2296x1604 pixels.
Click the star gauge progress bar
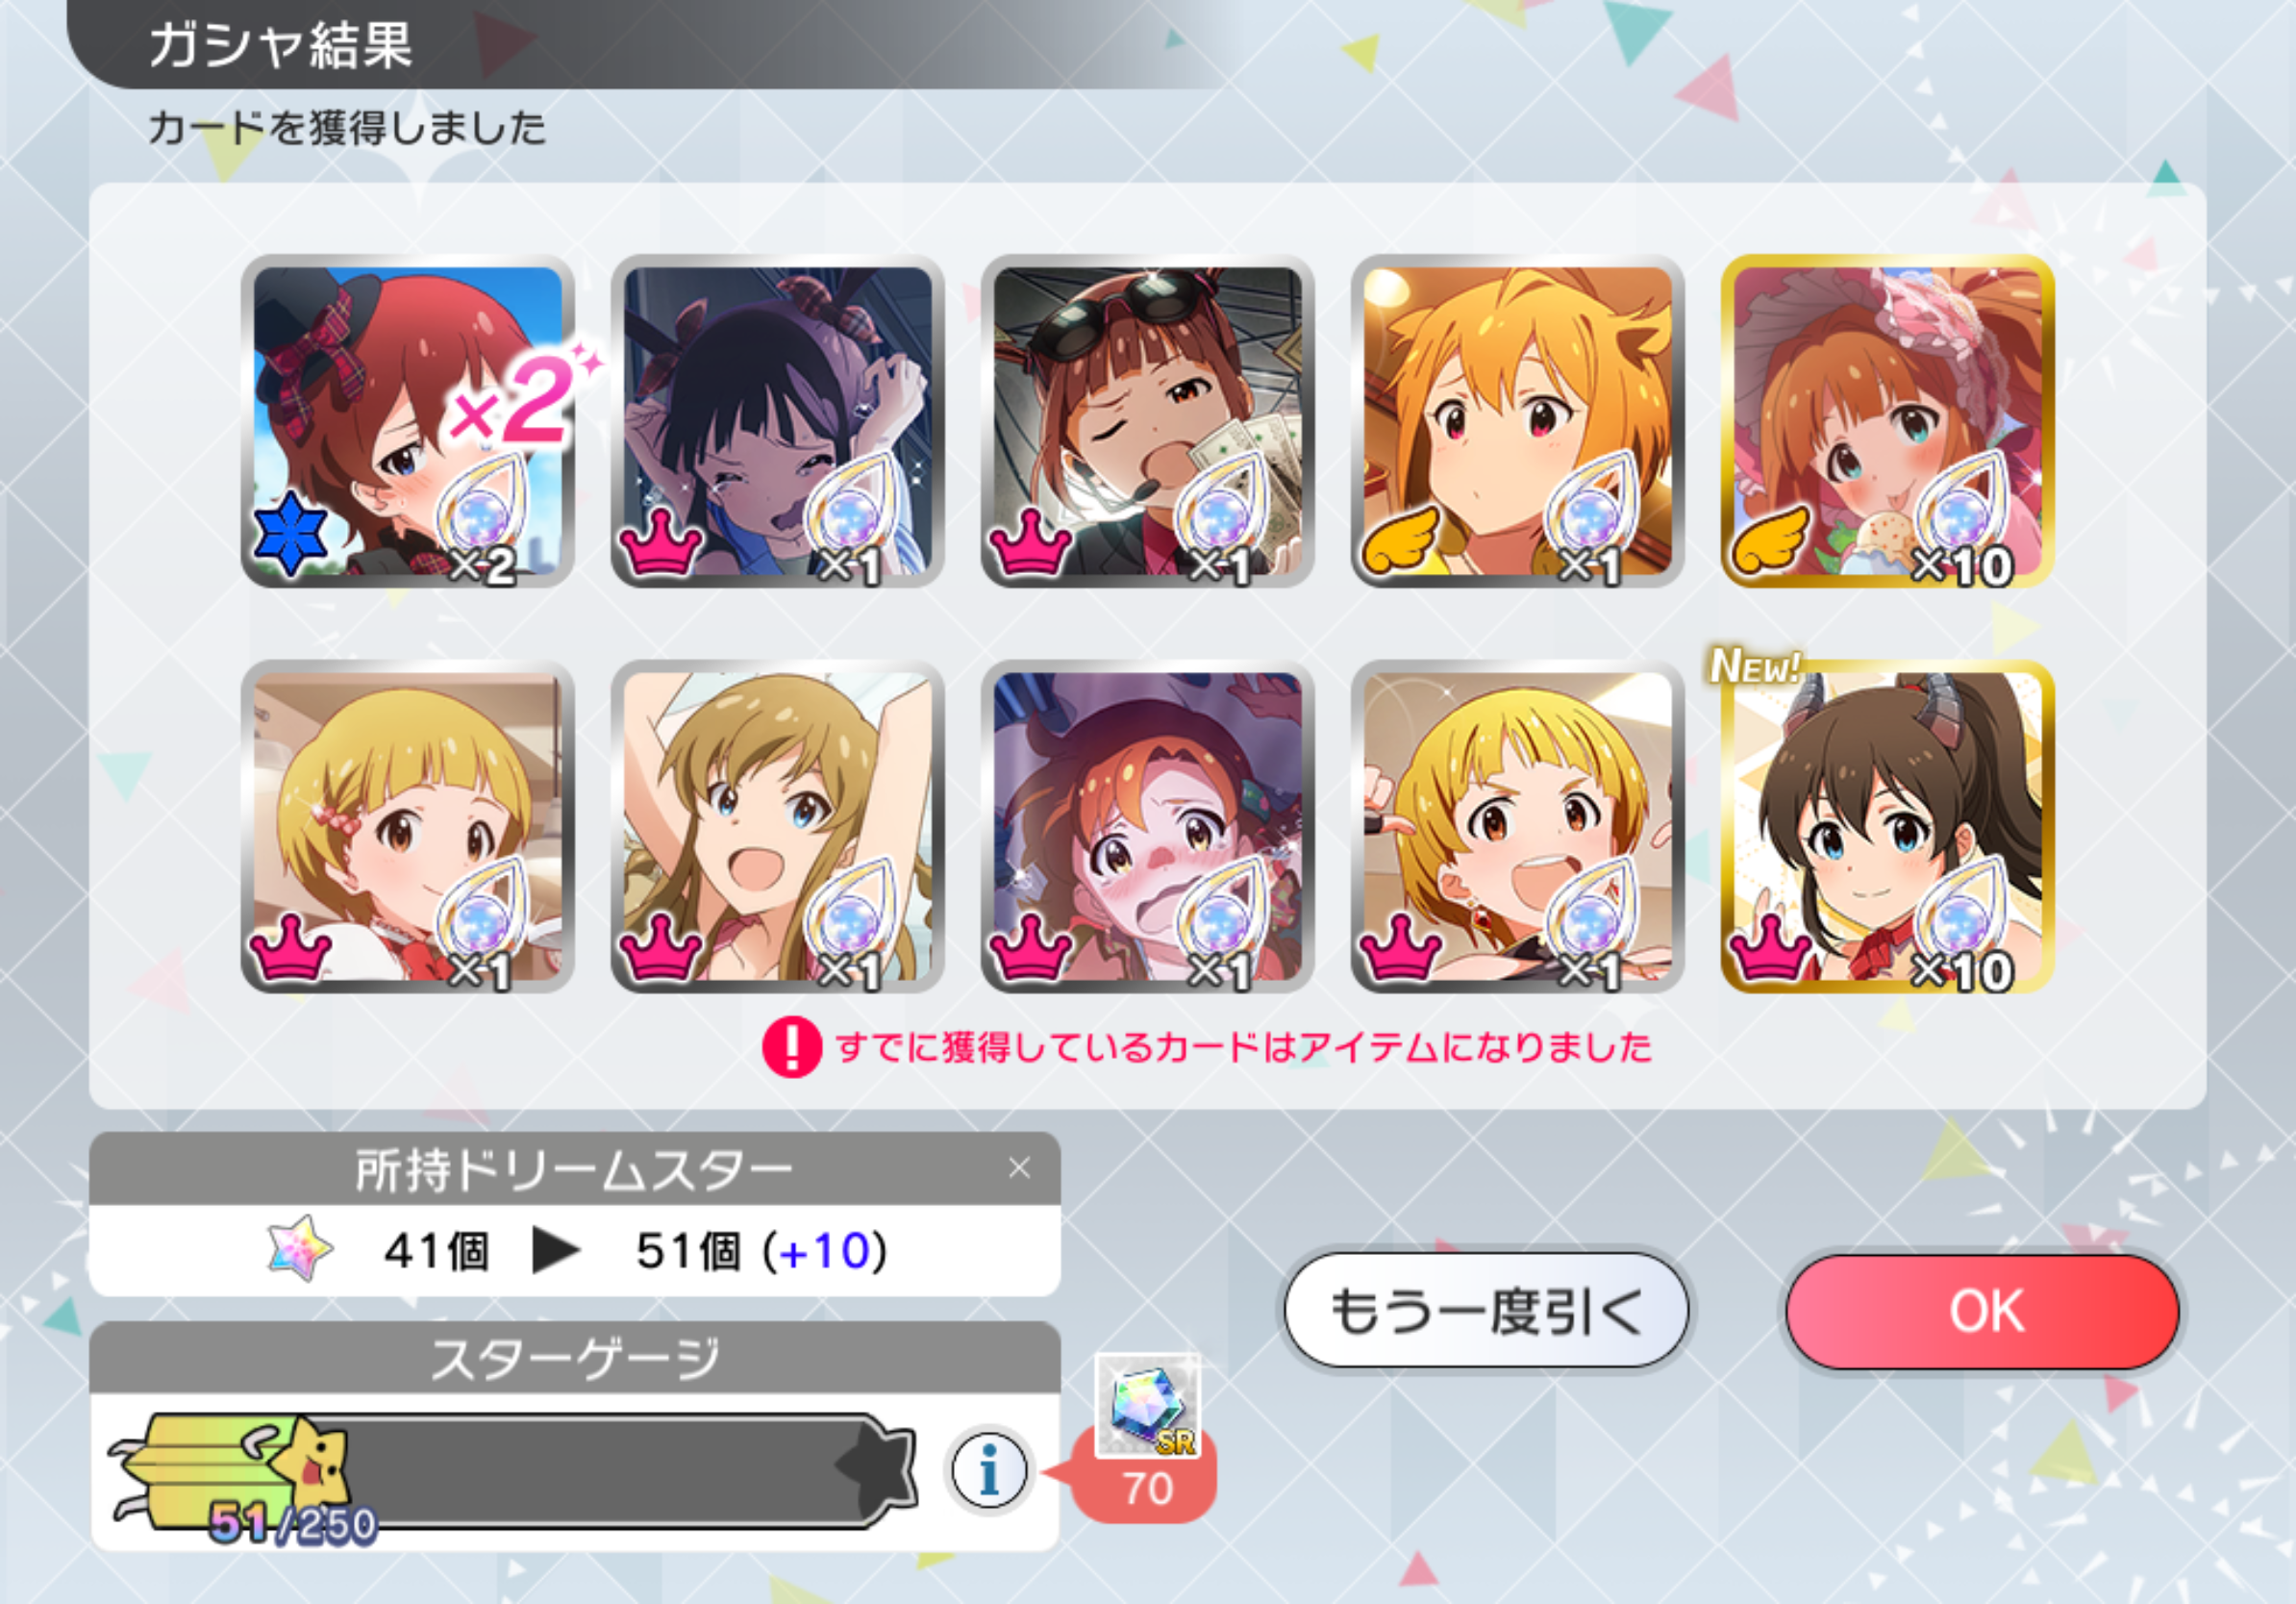tap(515, 1470)
